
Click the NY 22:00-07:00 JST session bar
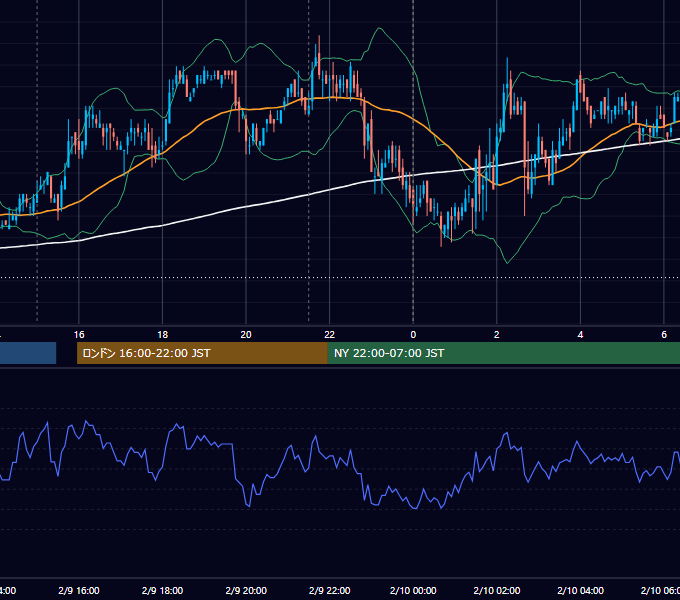pos(503,353)
